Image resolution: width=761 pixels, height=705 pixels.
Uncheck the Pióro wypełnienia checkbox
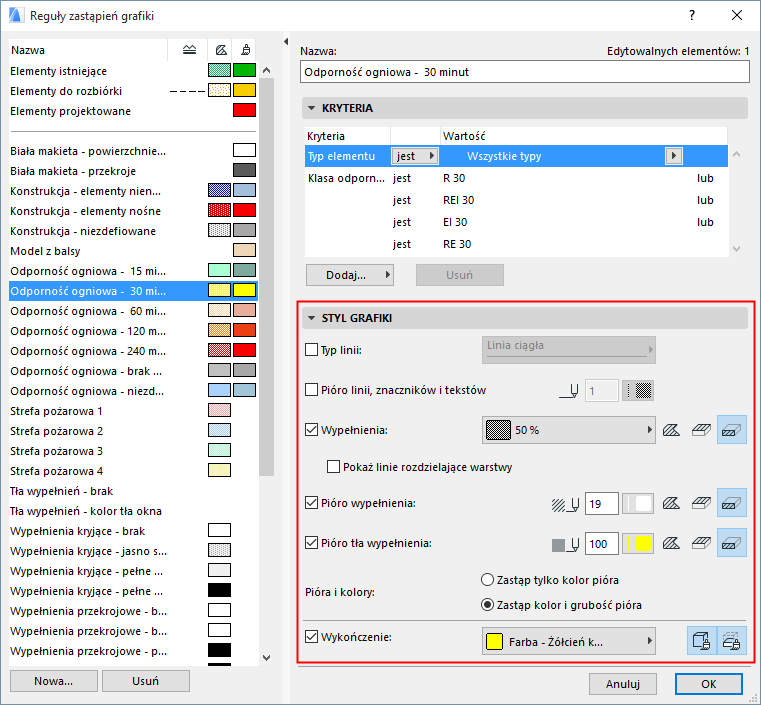[312, 503]
